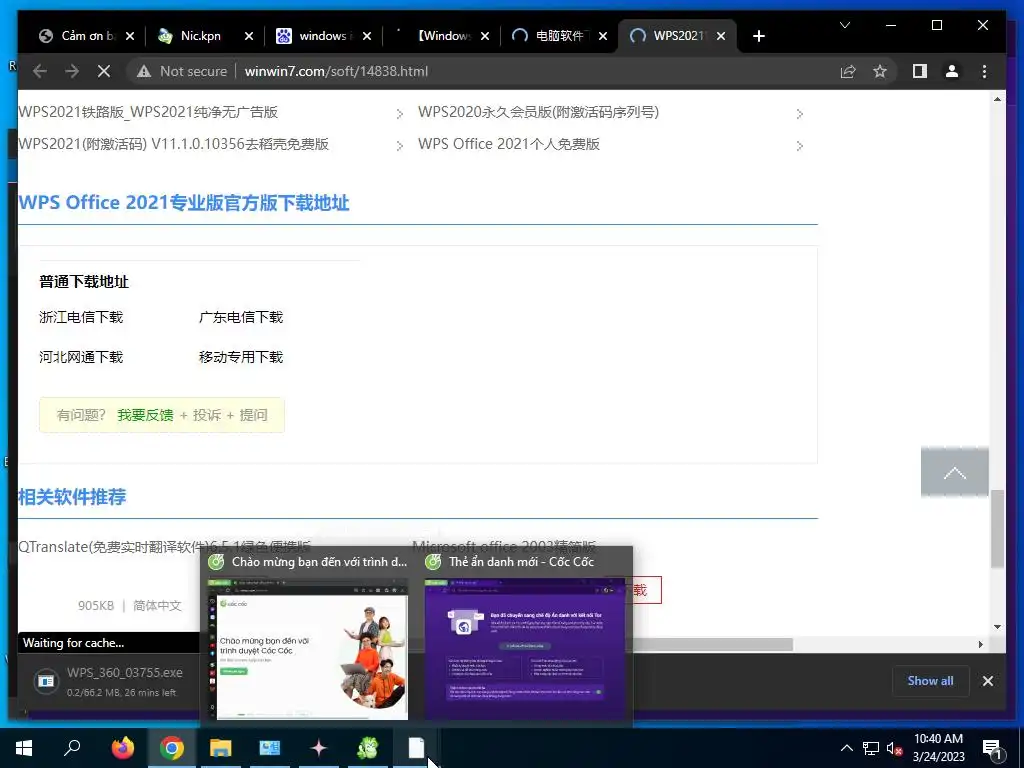
Task: Download from 广东电信下载
Action: (241, 317)
